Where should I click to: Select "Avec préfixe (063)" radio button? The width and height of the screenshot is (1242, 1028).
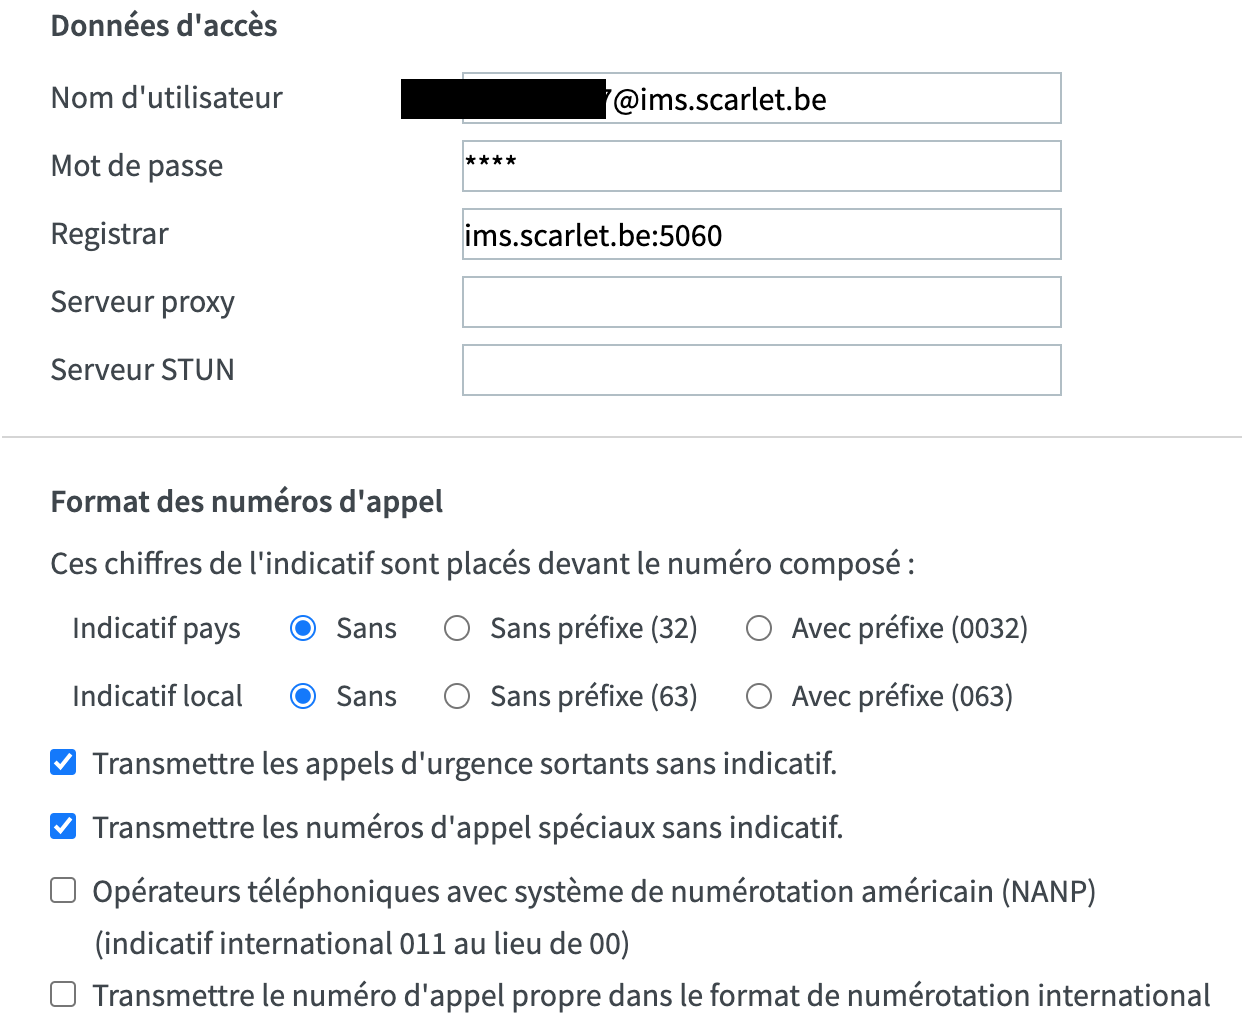pyautogui.click(x=759, y=696)
